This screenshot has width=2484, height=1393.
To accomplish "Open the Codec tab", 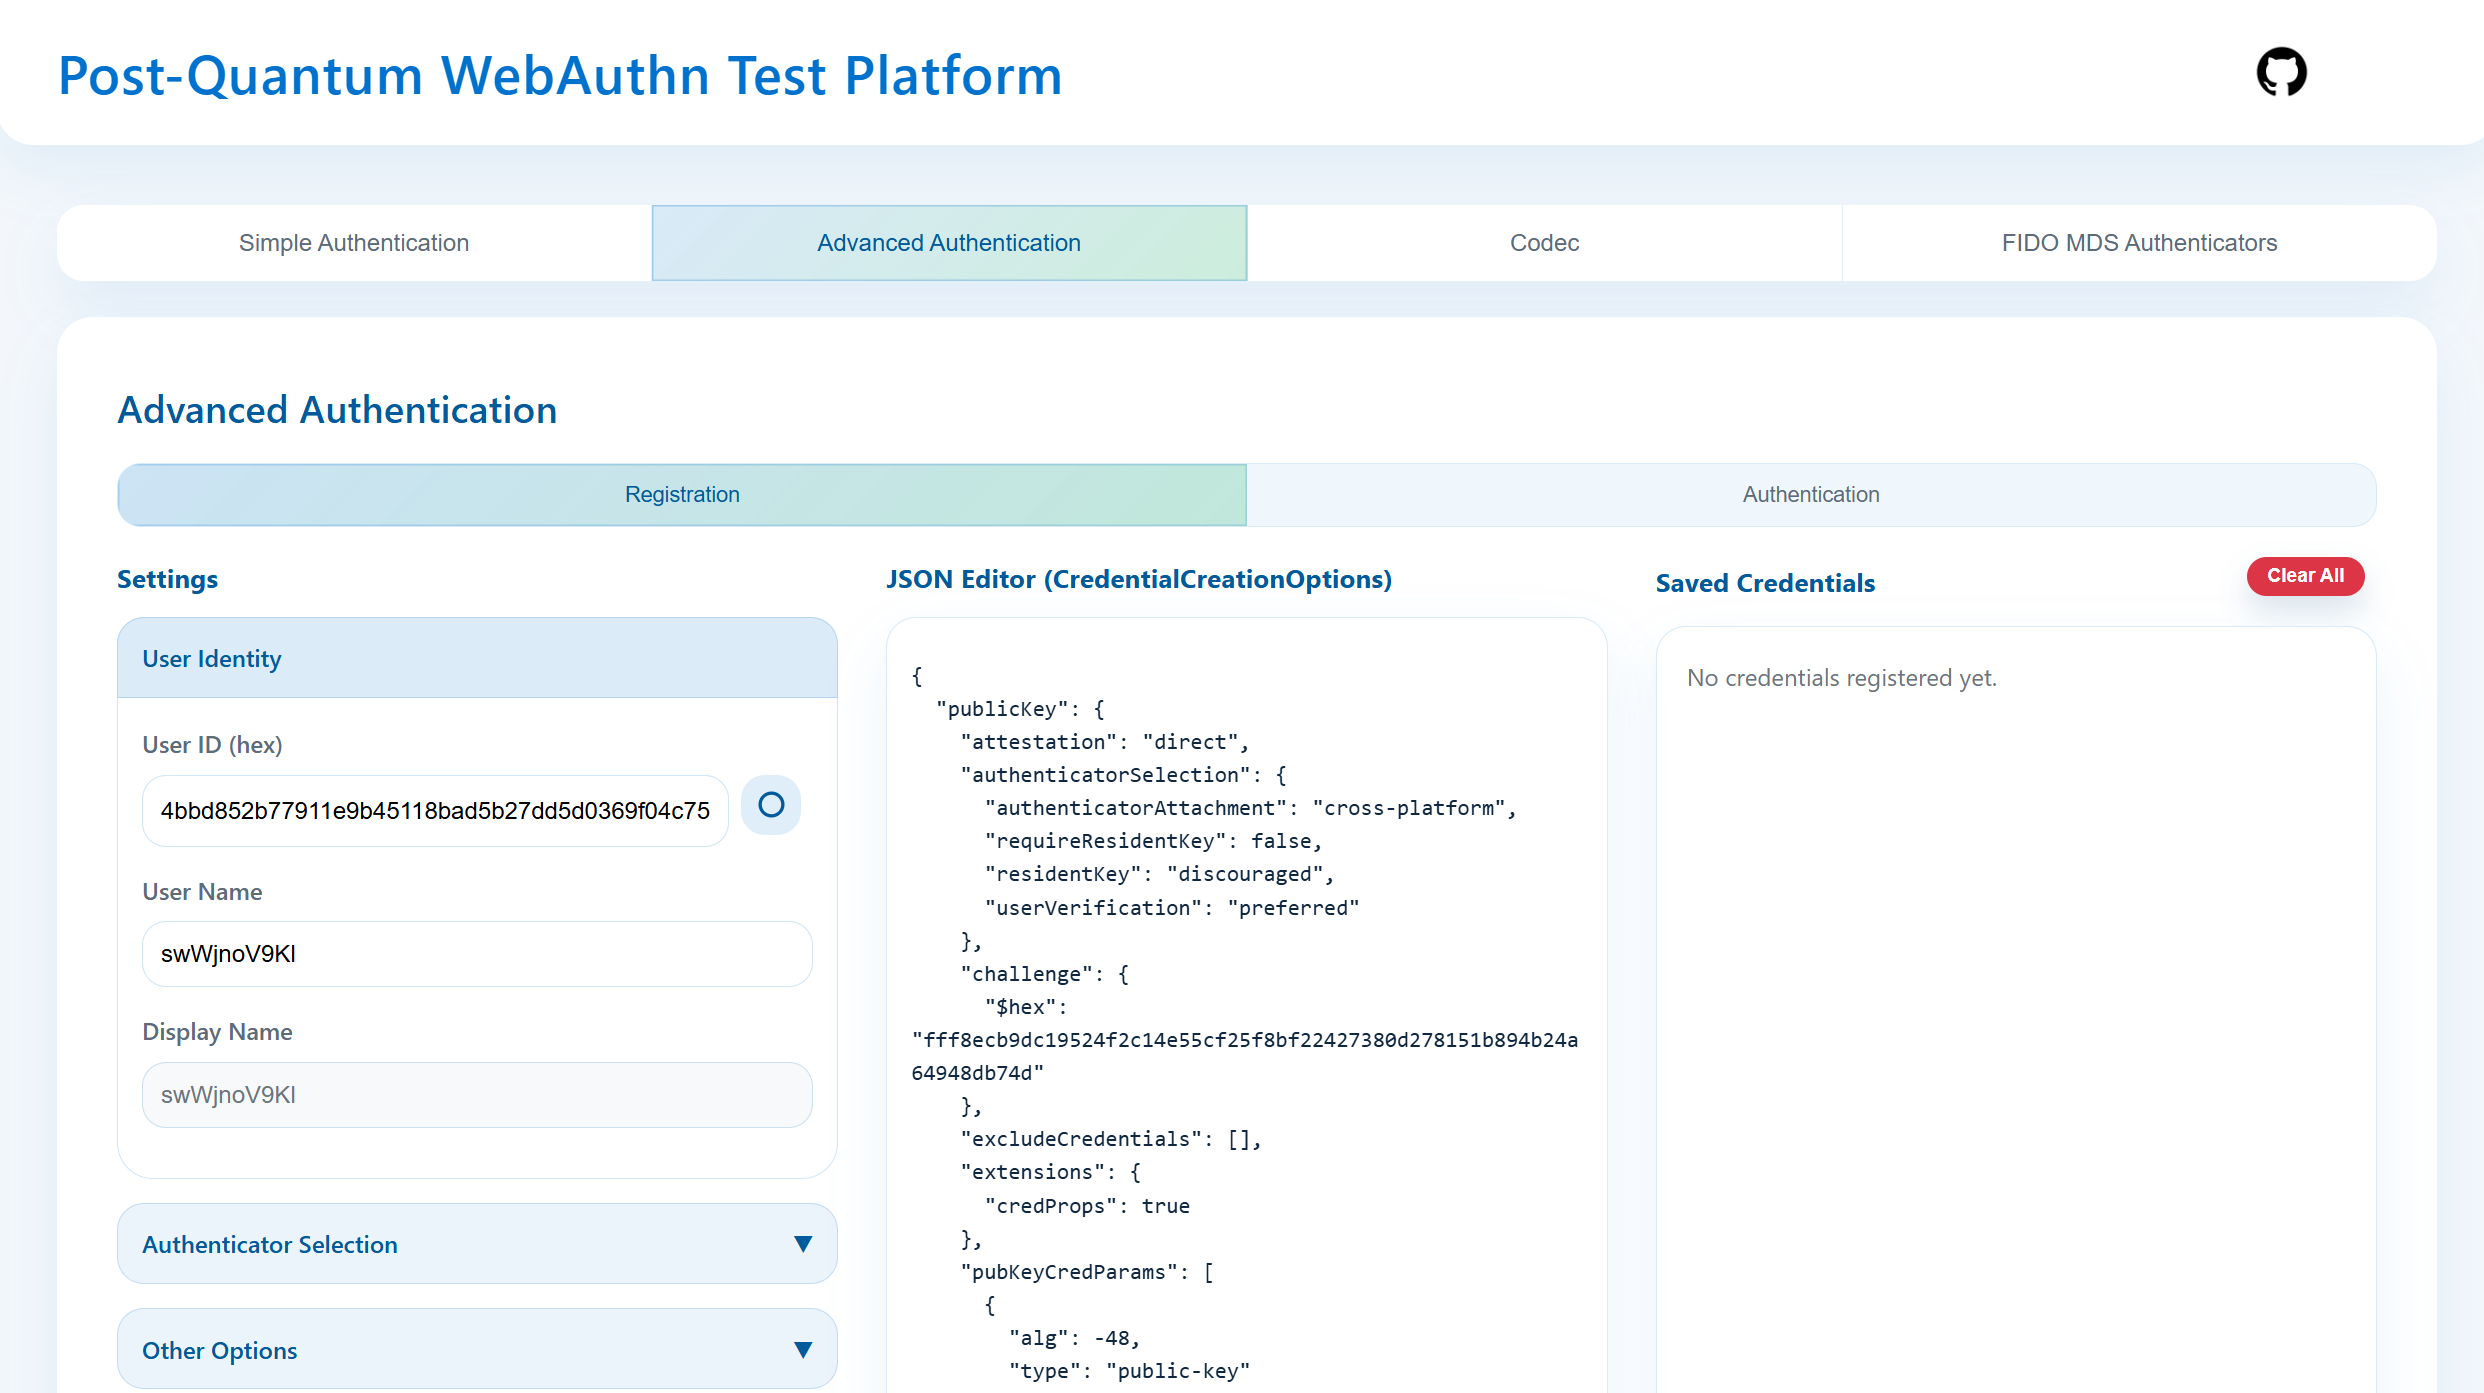I will 1544,243.
